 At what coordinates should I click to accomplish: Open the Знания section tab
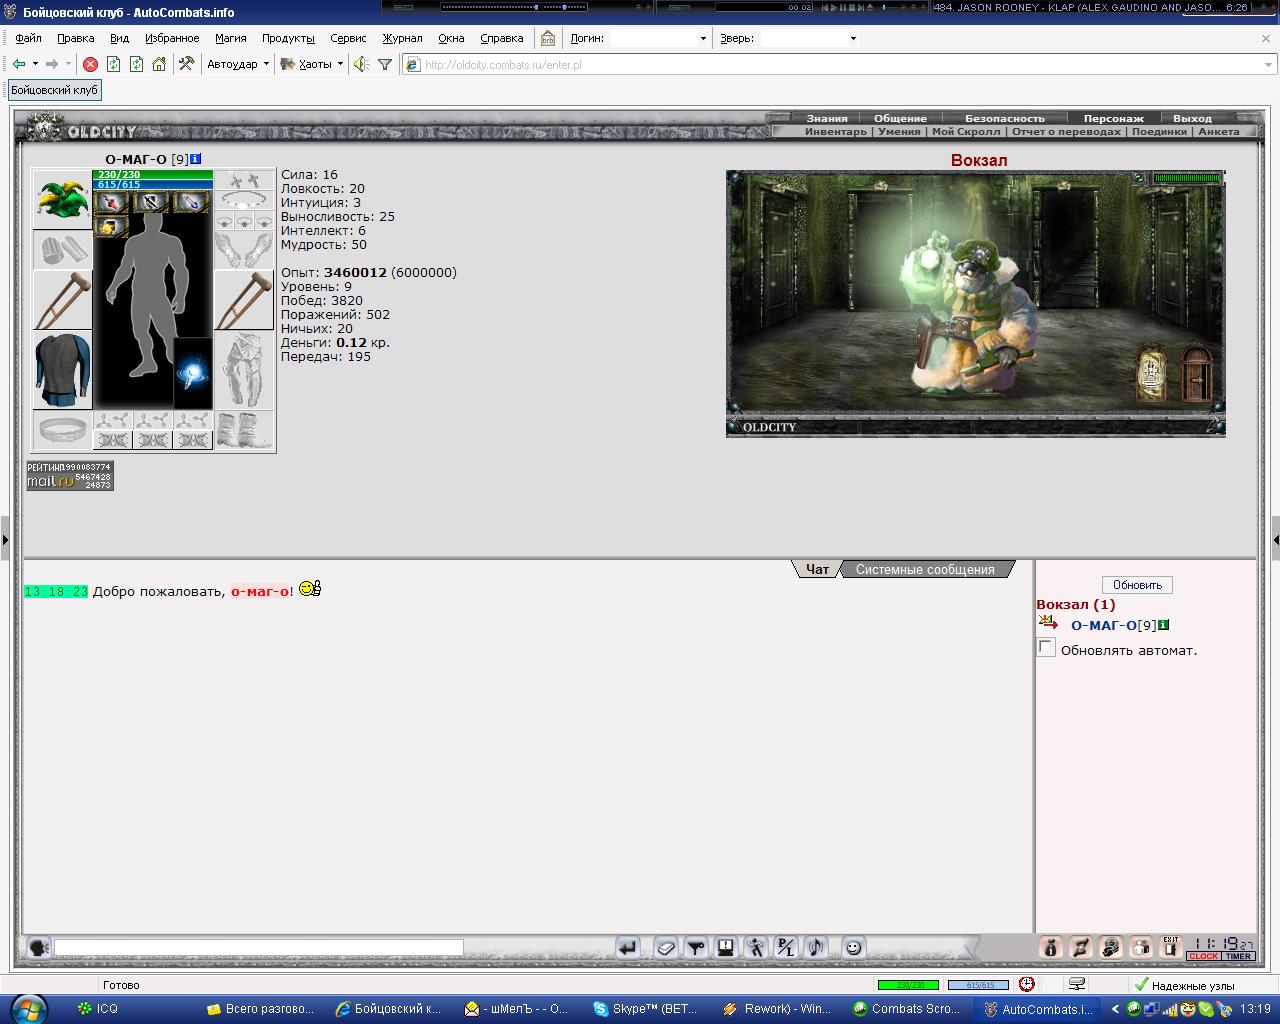827,118
